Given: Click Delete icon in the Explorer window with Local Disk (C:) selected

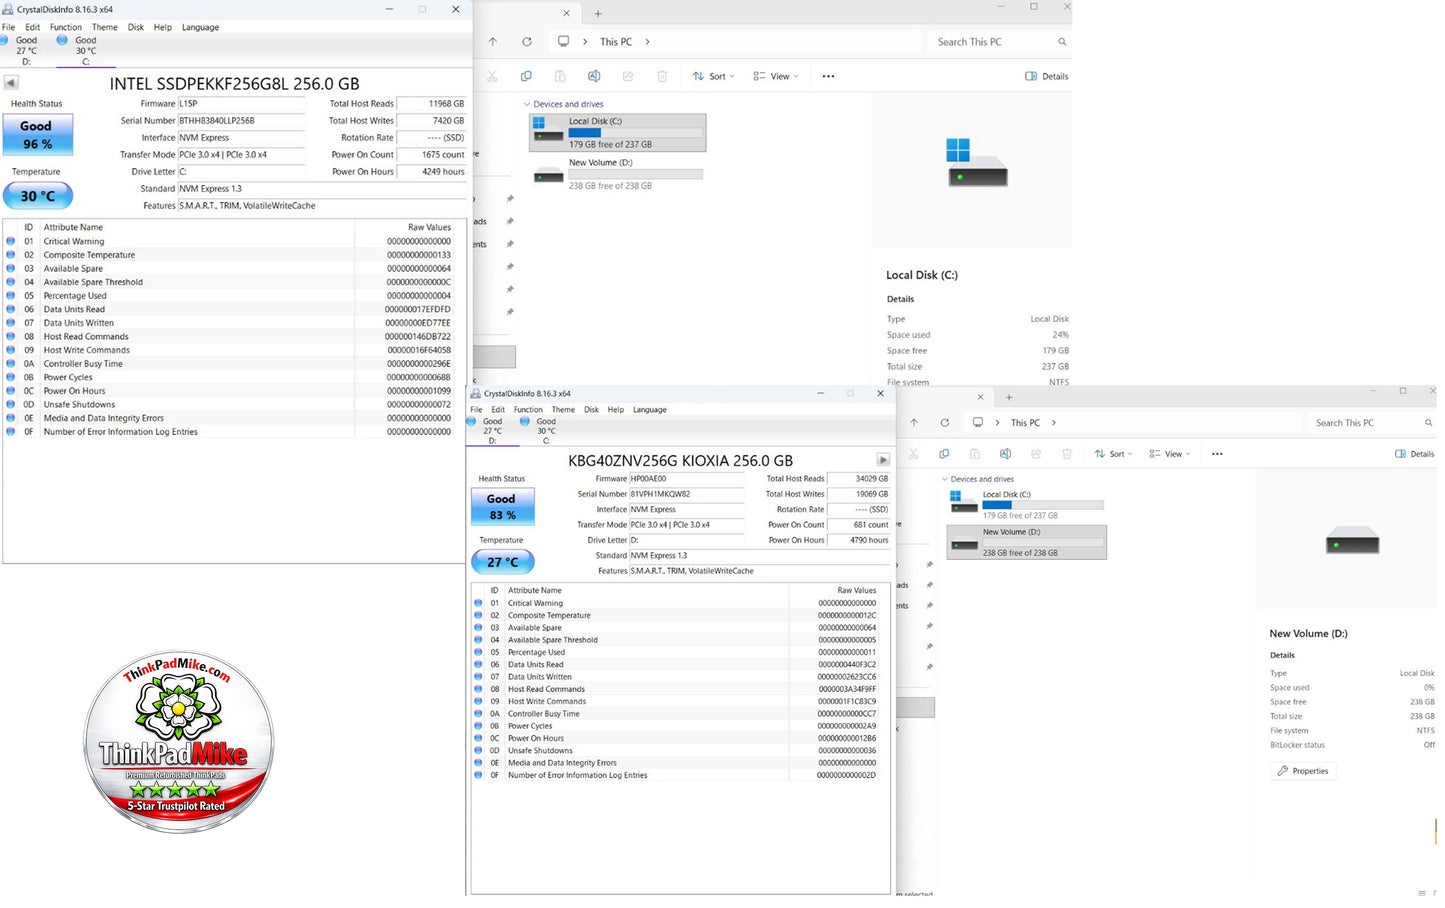Looking at the screenshot, I should click(662, 76).
